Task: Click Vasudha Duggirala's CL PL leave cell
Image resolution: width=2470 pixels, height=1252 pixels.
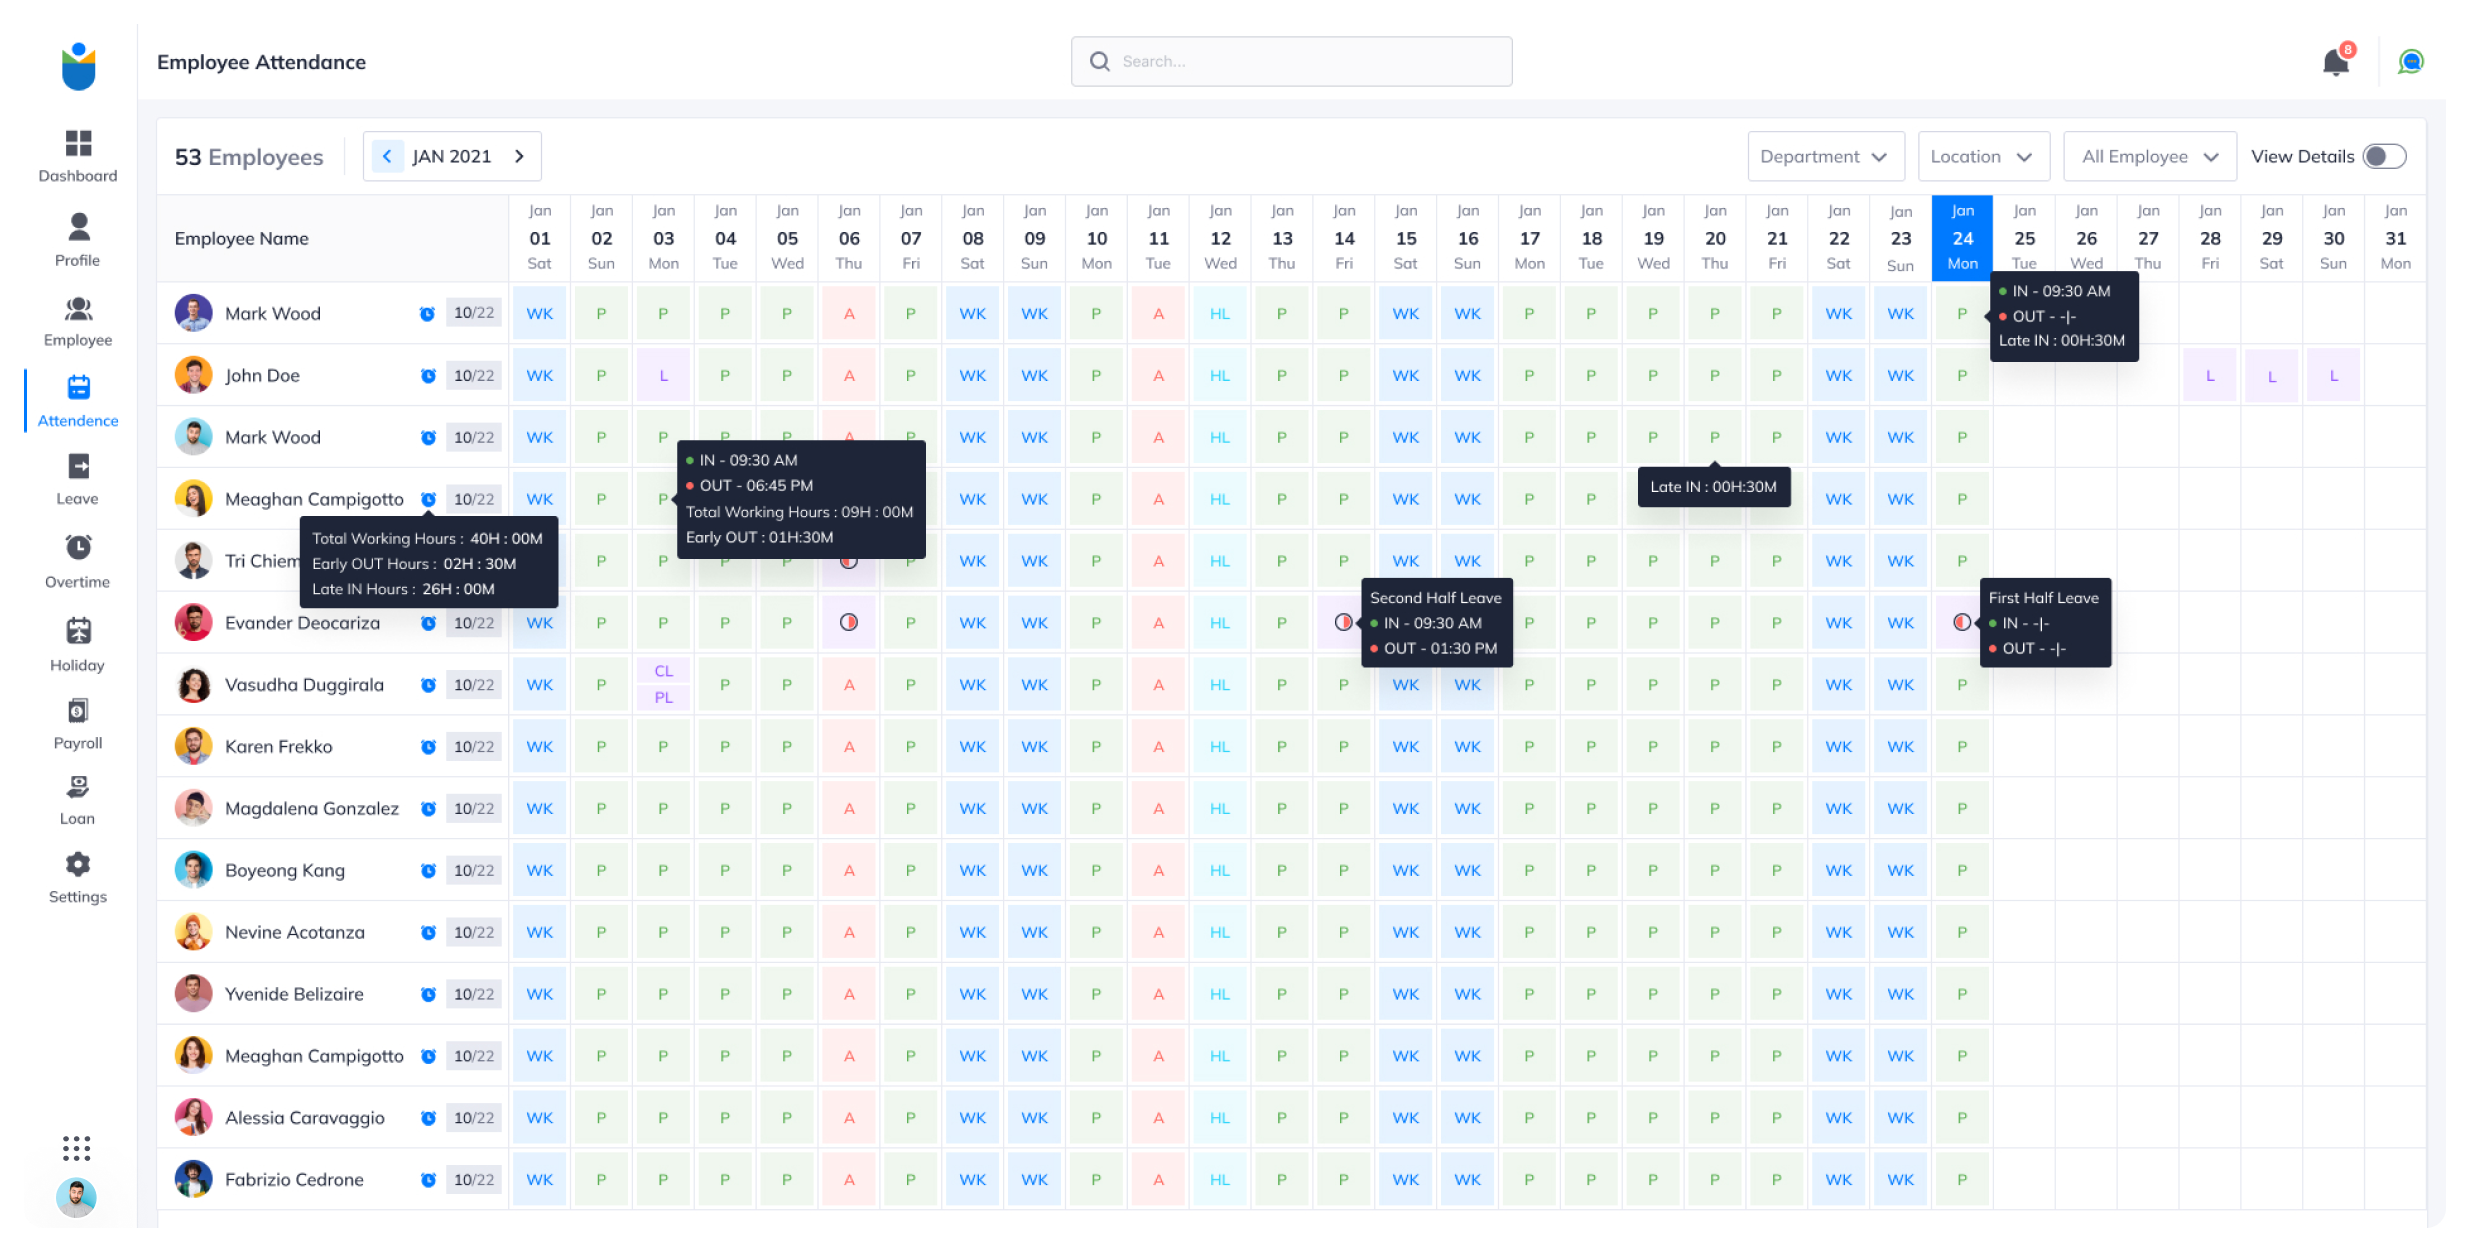Action: [663, 684]
